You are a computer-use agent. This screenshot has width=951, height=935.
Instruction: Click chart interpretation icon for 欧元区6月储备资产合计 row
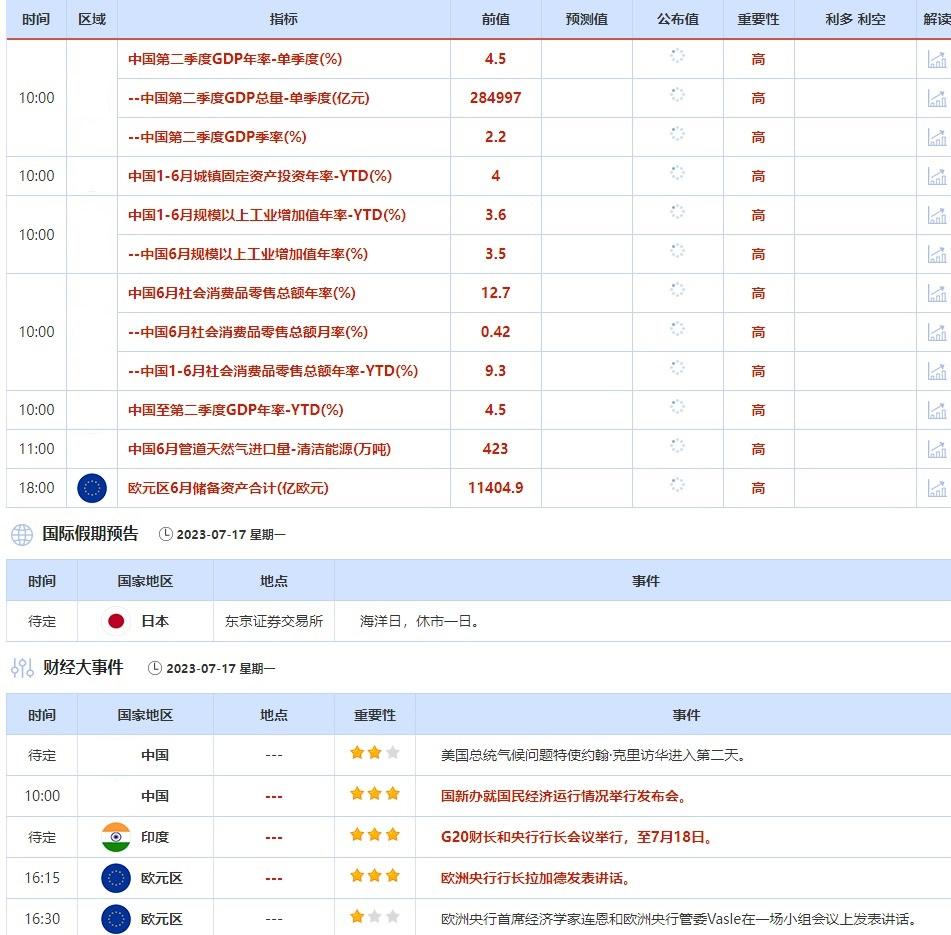937,488
